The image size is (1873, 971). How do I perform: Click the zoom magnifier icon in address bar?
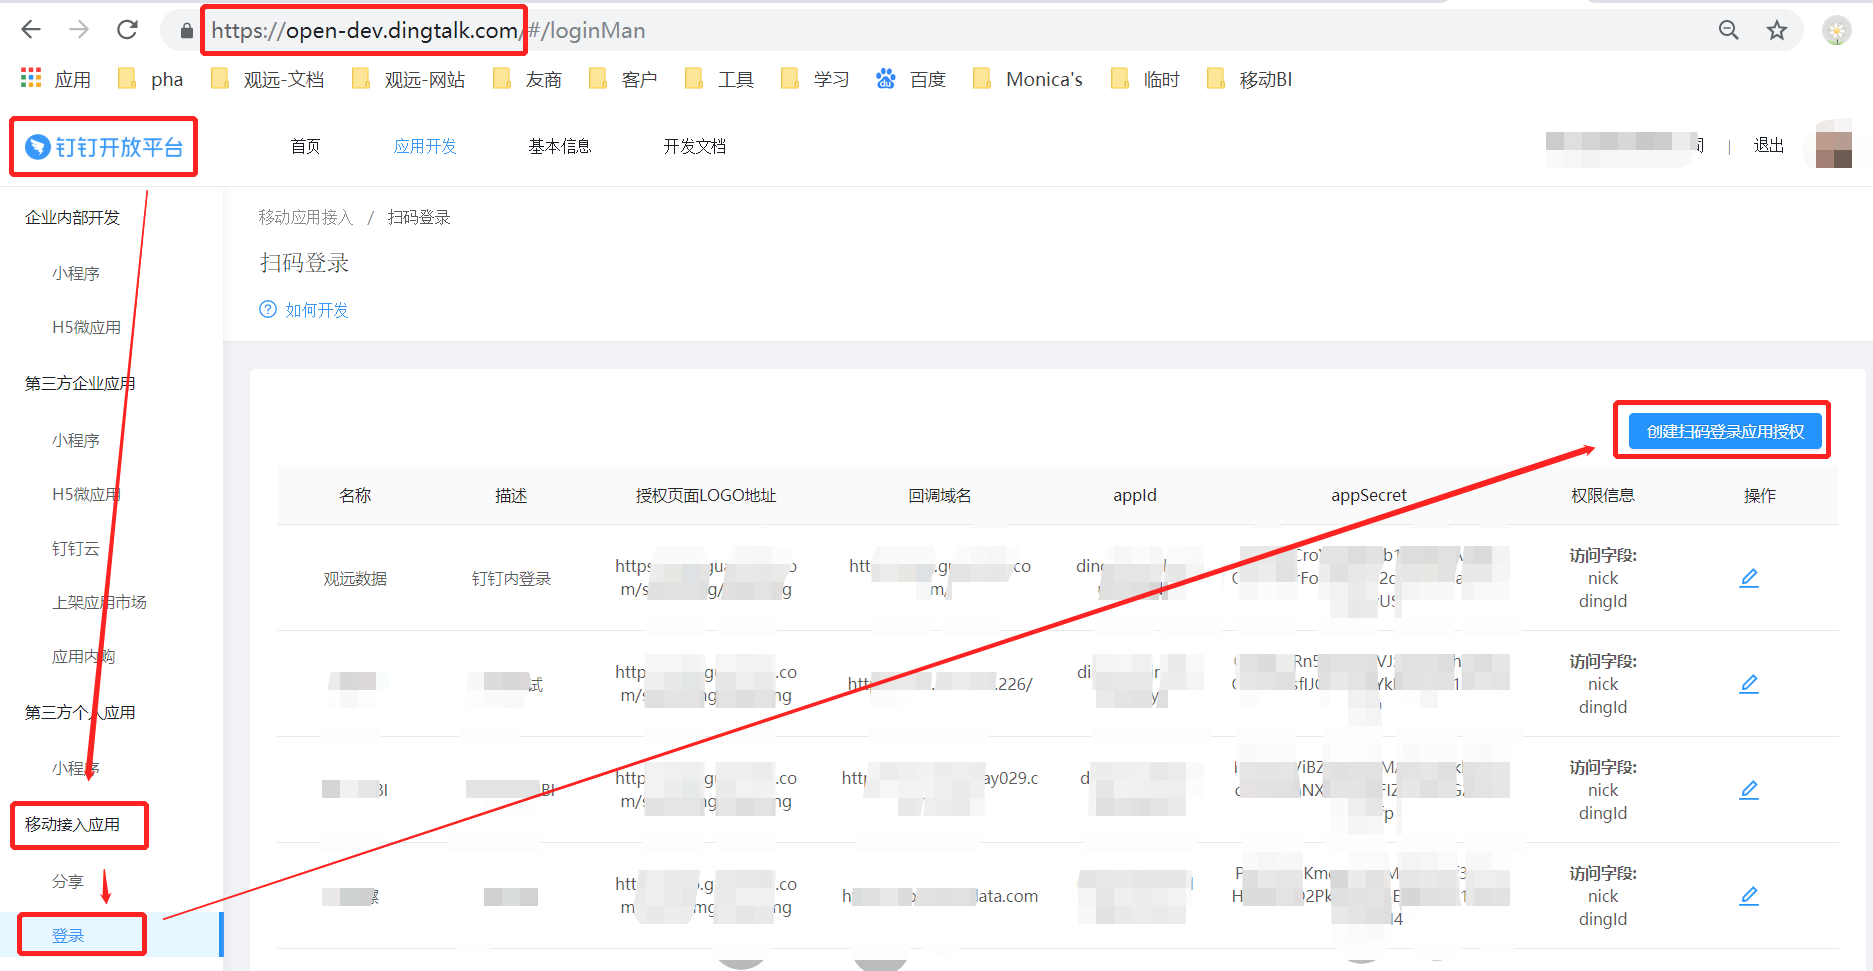(1729, 30)
